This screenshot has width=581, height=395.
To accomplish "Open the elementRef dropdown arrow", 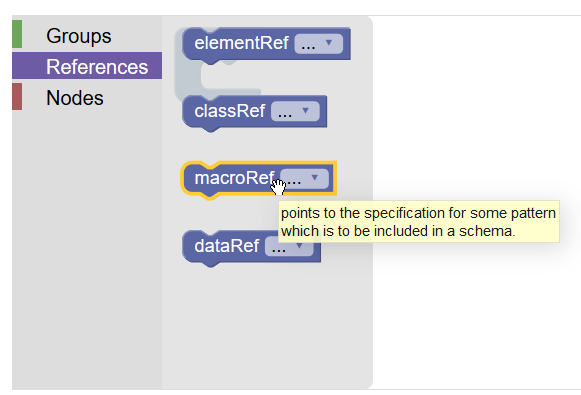I will point(329,43).
